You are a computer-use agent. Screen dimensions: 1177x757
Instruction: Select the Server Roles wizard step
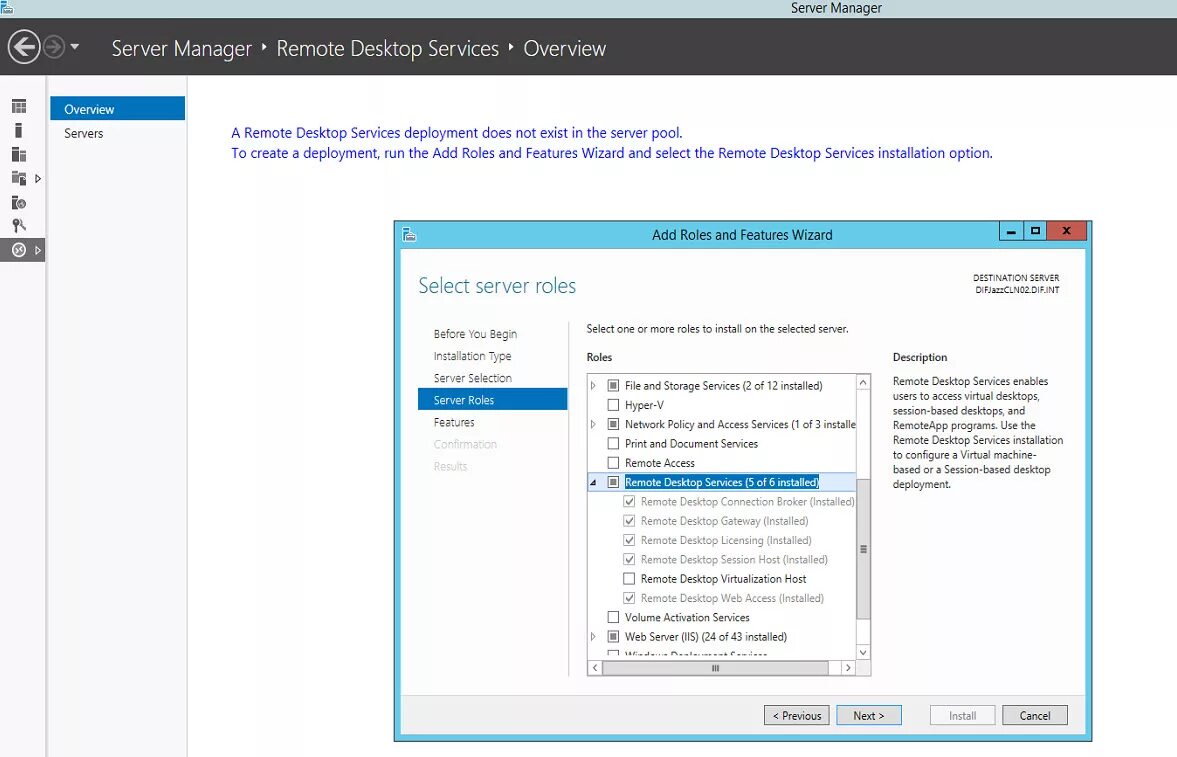tap(492, 400)
